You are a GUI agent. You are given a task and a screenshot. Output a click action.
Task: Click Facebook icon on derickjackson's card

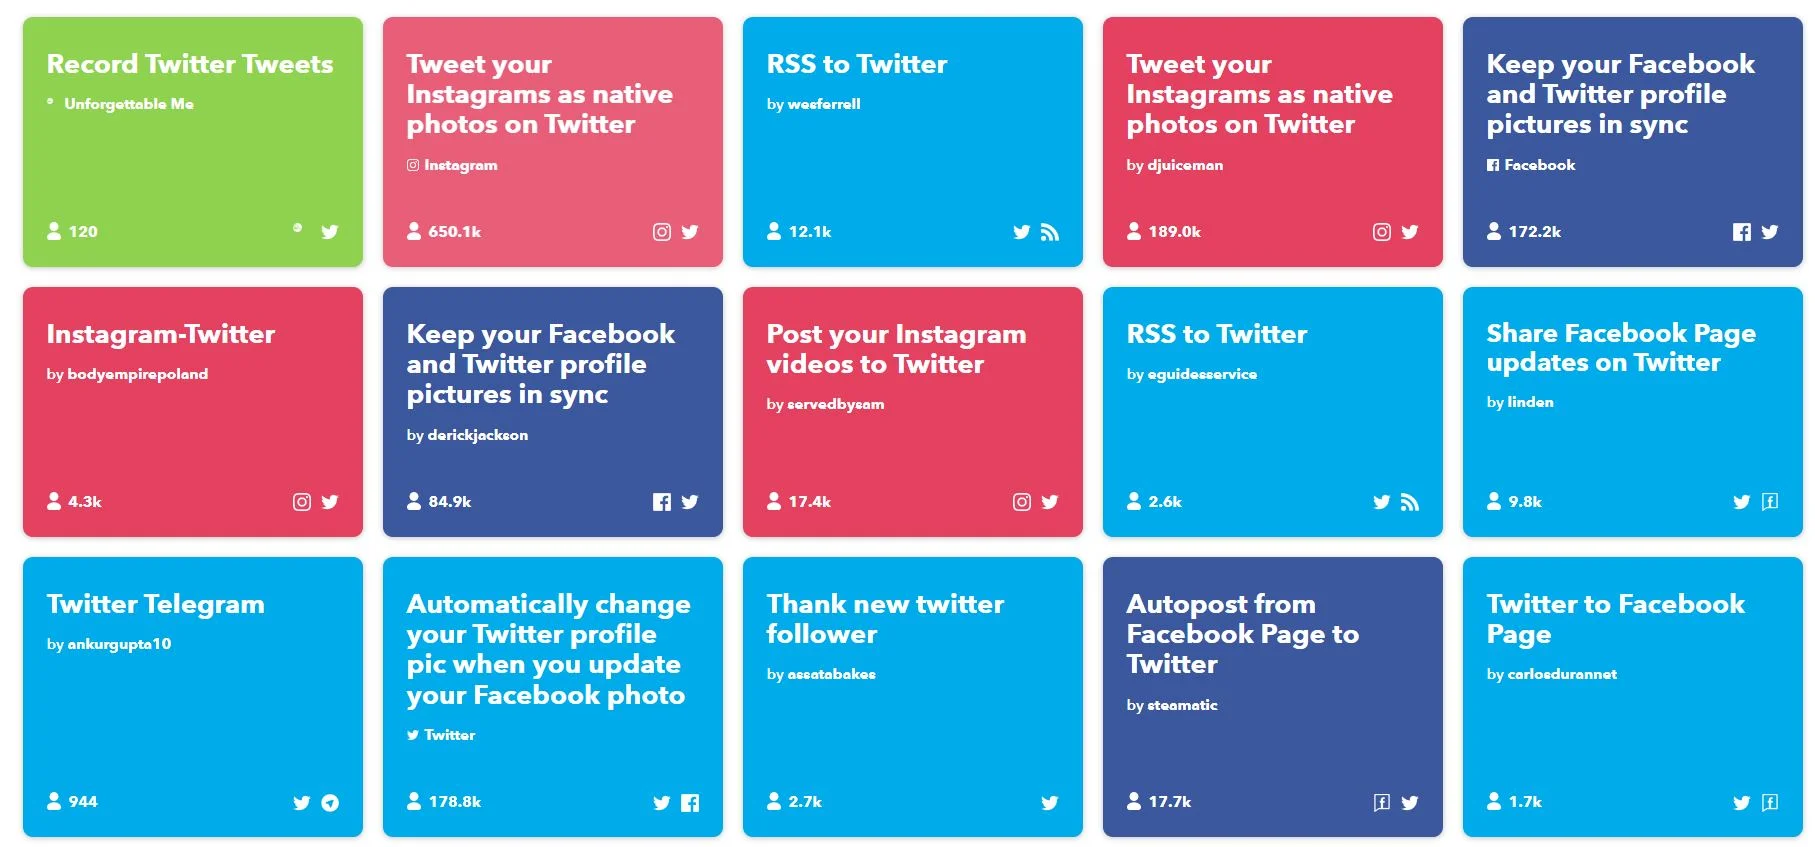click(x=662, y=502)
